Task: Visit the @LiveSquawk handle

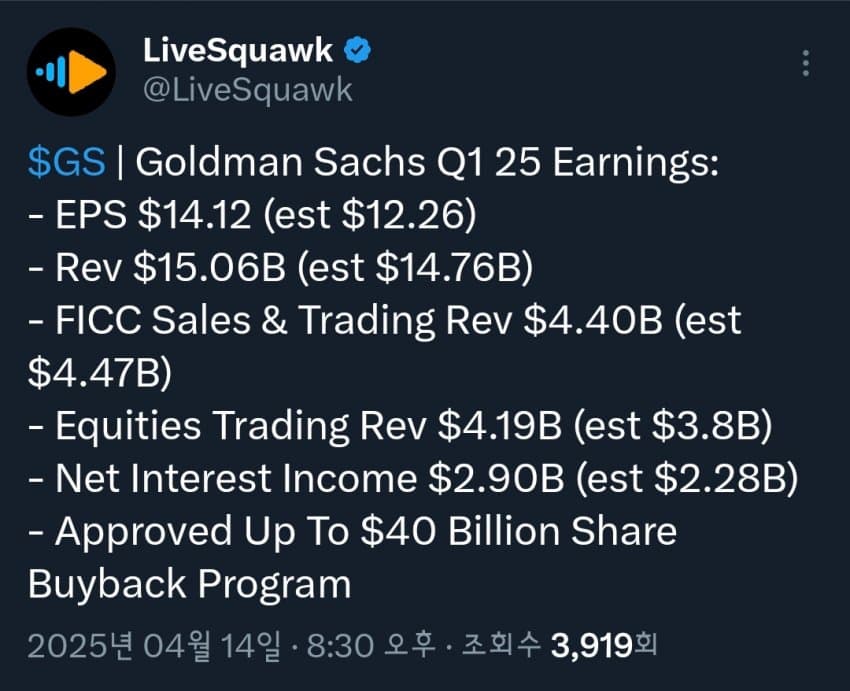Action: [248, 90]
